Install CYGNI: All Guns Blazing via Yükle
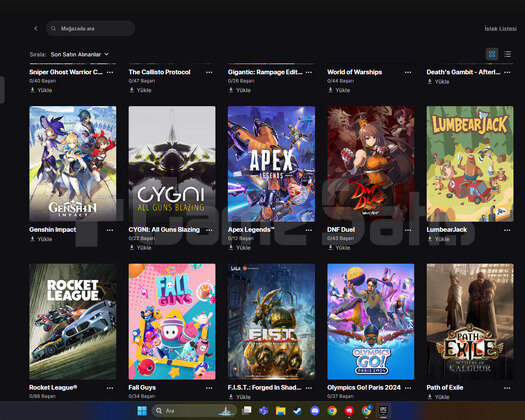This screenshot has width=525, height=420. (141, 248)
